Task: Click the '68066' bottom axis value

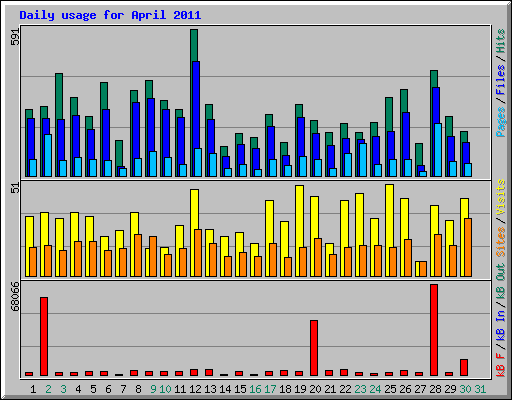Action: point(15,296)
